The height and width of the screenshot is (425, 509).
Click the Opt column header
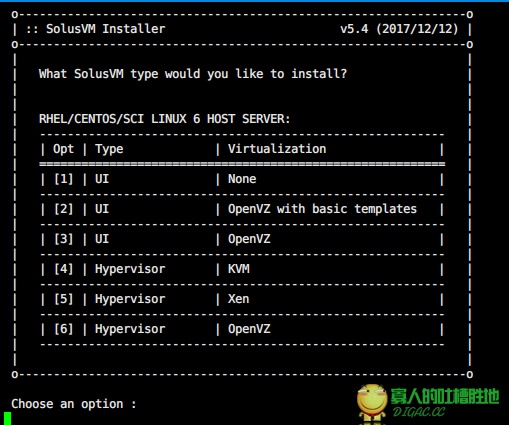(x=63, y=149)
